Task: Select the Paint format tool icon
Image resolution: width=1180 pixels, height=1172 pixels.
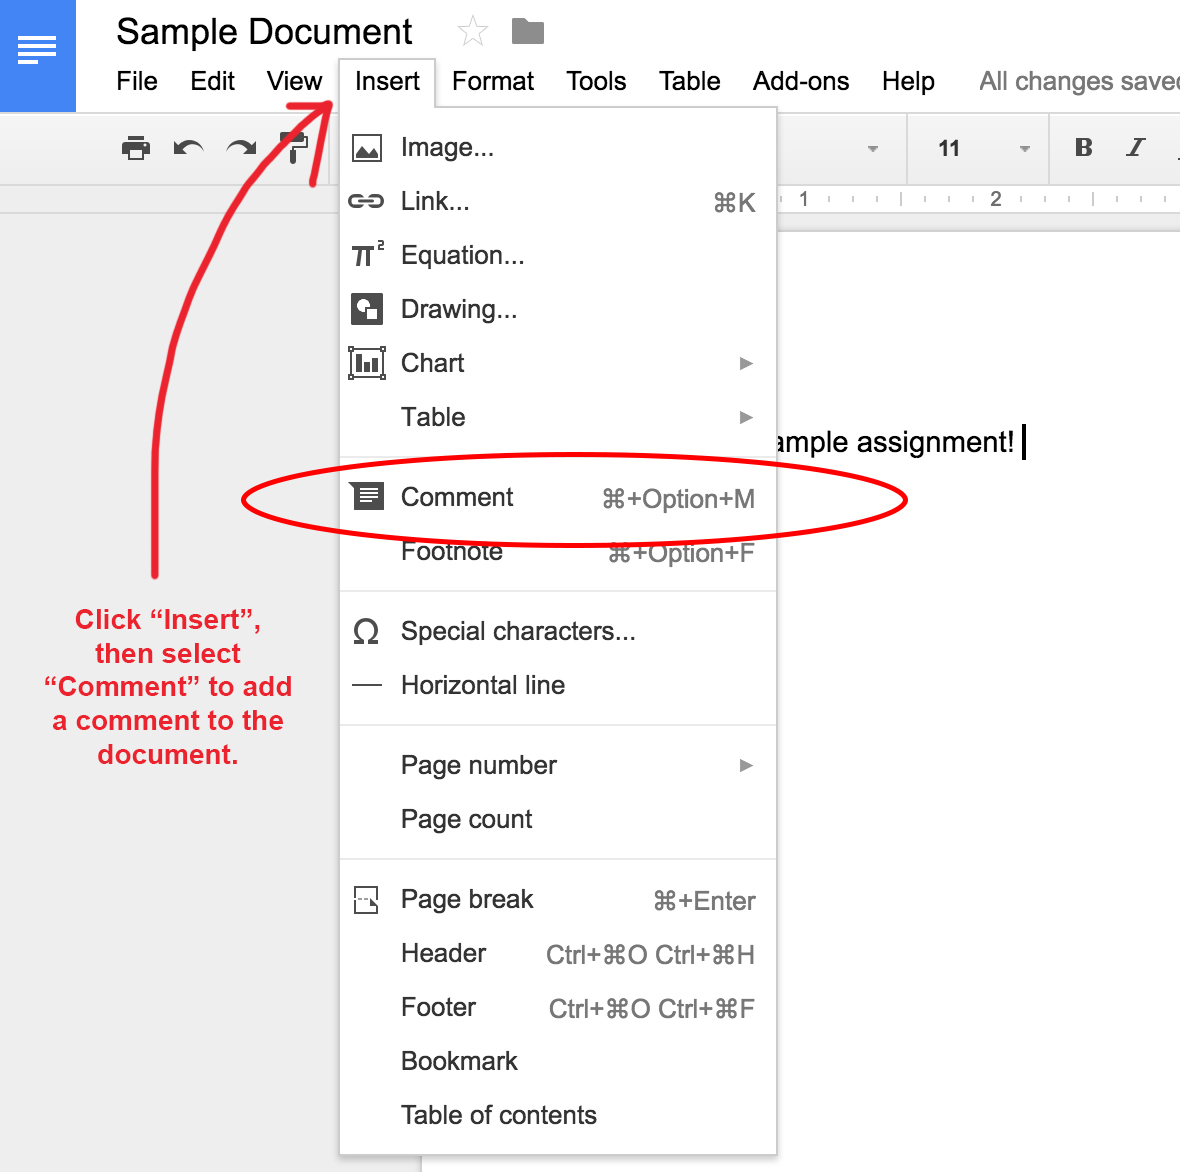Action: coord(293,148)
